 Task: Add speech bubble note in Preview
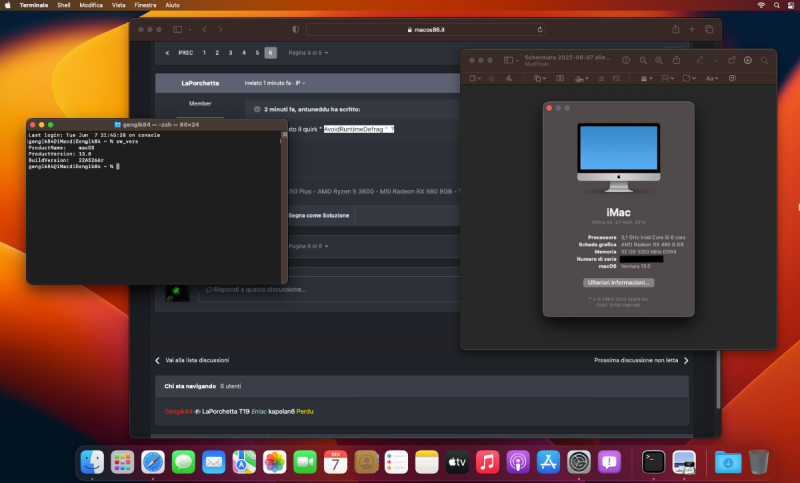coord(732,79)
